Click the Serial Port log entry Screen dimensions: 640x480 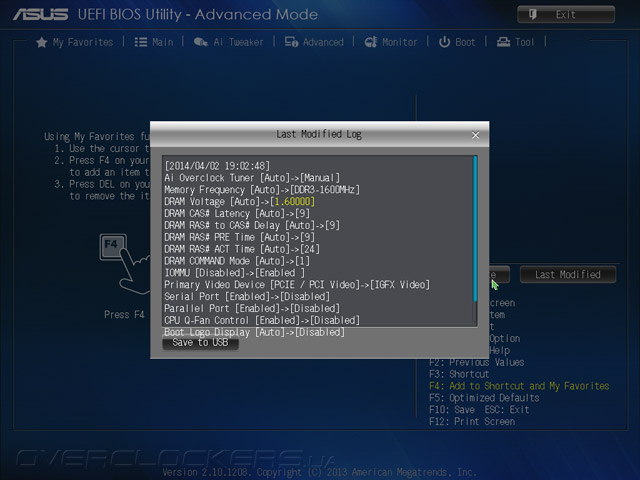(x=247, y=296)
